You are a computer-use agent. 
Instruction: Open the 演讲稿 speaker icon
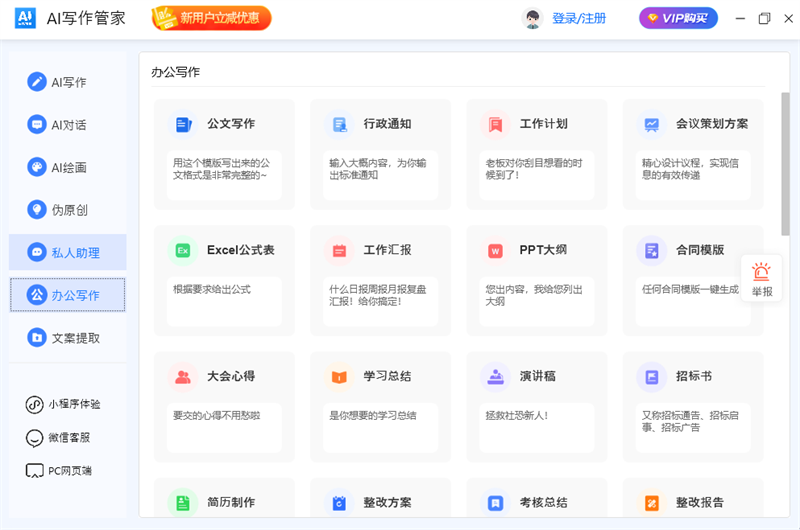tap(495, 376)
